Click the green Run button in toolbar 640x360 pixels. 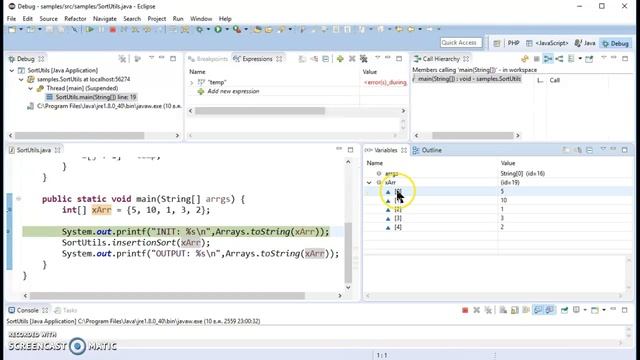pos(218,29)
